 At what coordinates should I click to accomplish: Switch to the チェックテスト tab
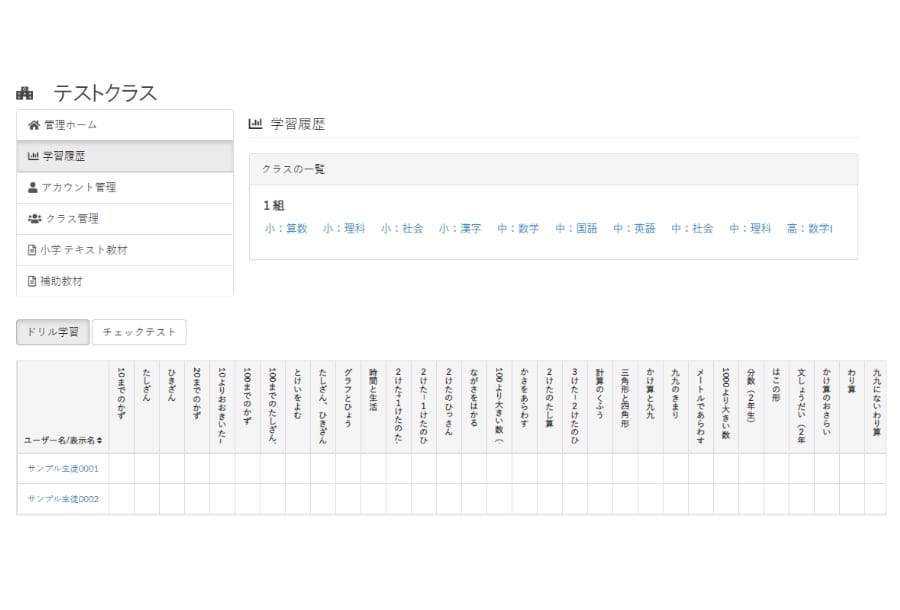point(139,332)
